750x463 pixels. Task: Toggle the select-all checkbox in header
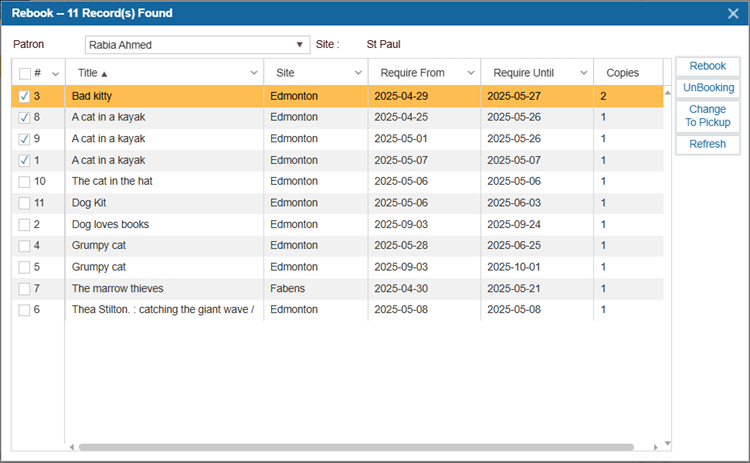pos(24,73)
